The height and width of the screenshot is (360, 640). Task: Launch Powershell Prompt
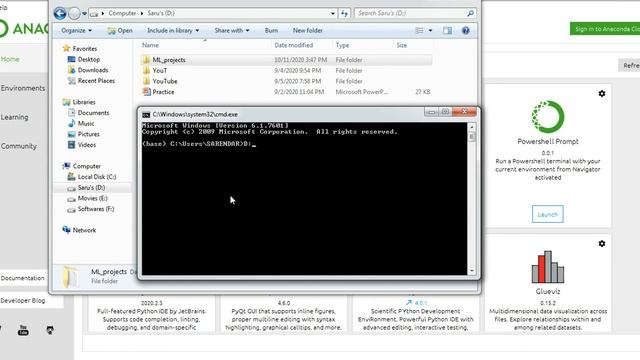[547, 214]
